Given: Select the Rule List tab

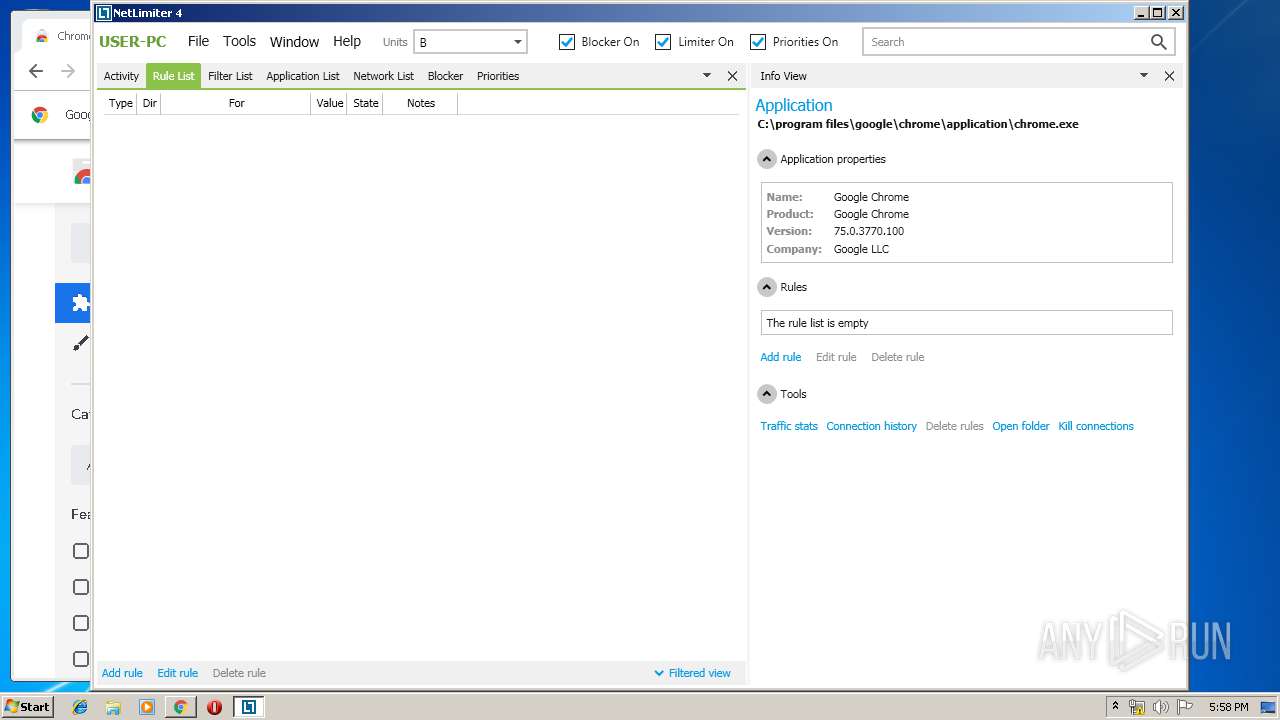Looking at the screenshot, I should coord(174,76).
